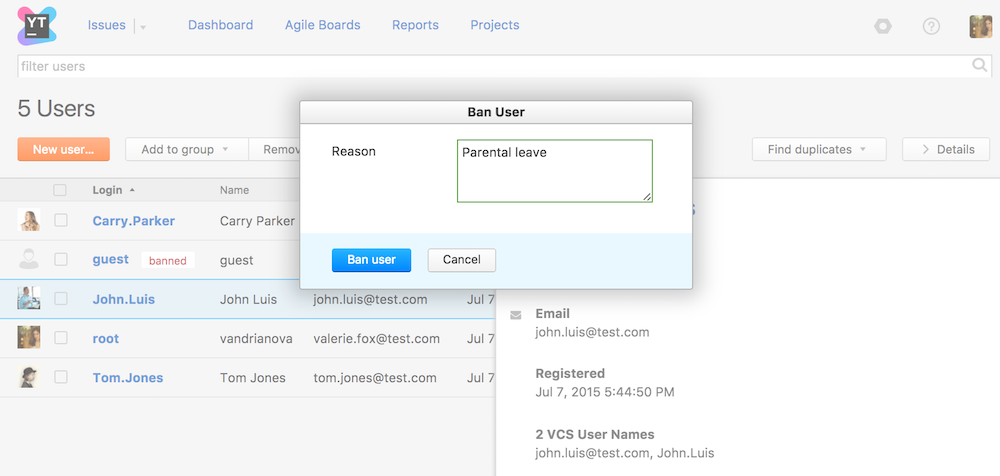The image size is (1000, 476).
Task: Click Carry.Parker's avatar thumbnail
Action: pos(29,221)
